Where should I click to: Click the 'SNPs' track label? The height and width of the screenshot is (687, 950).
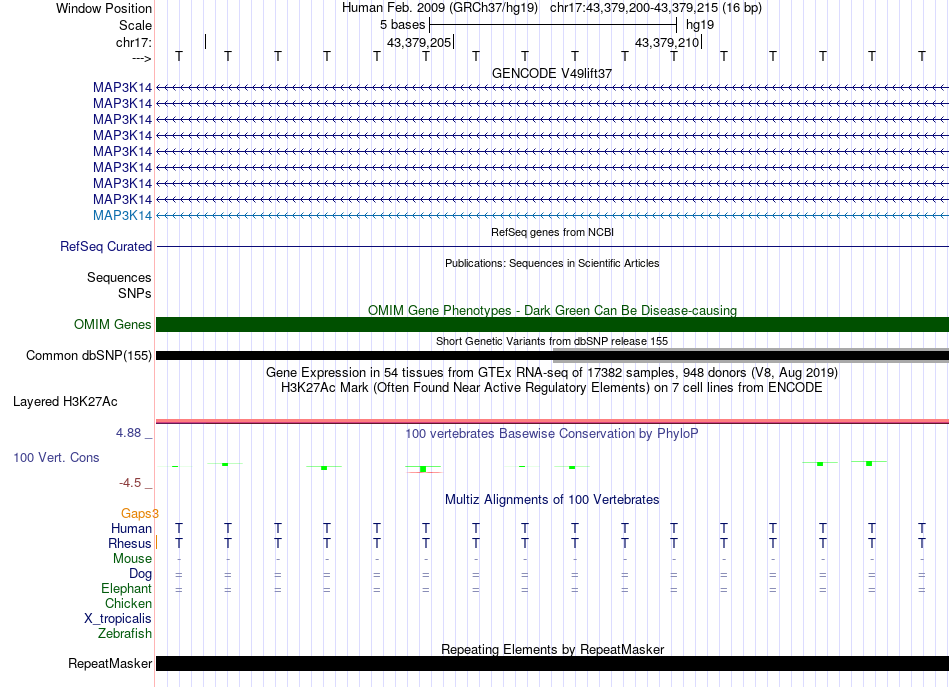135,293
